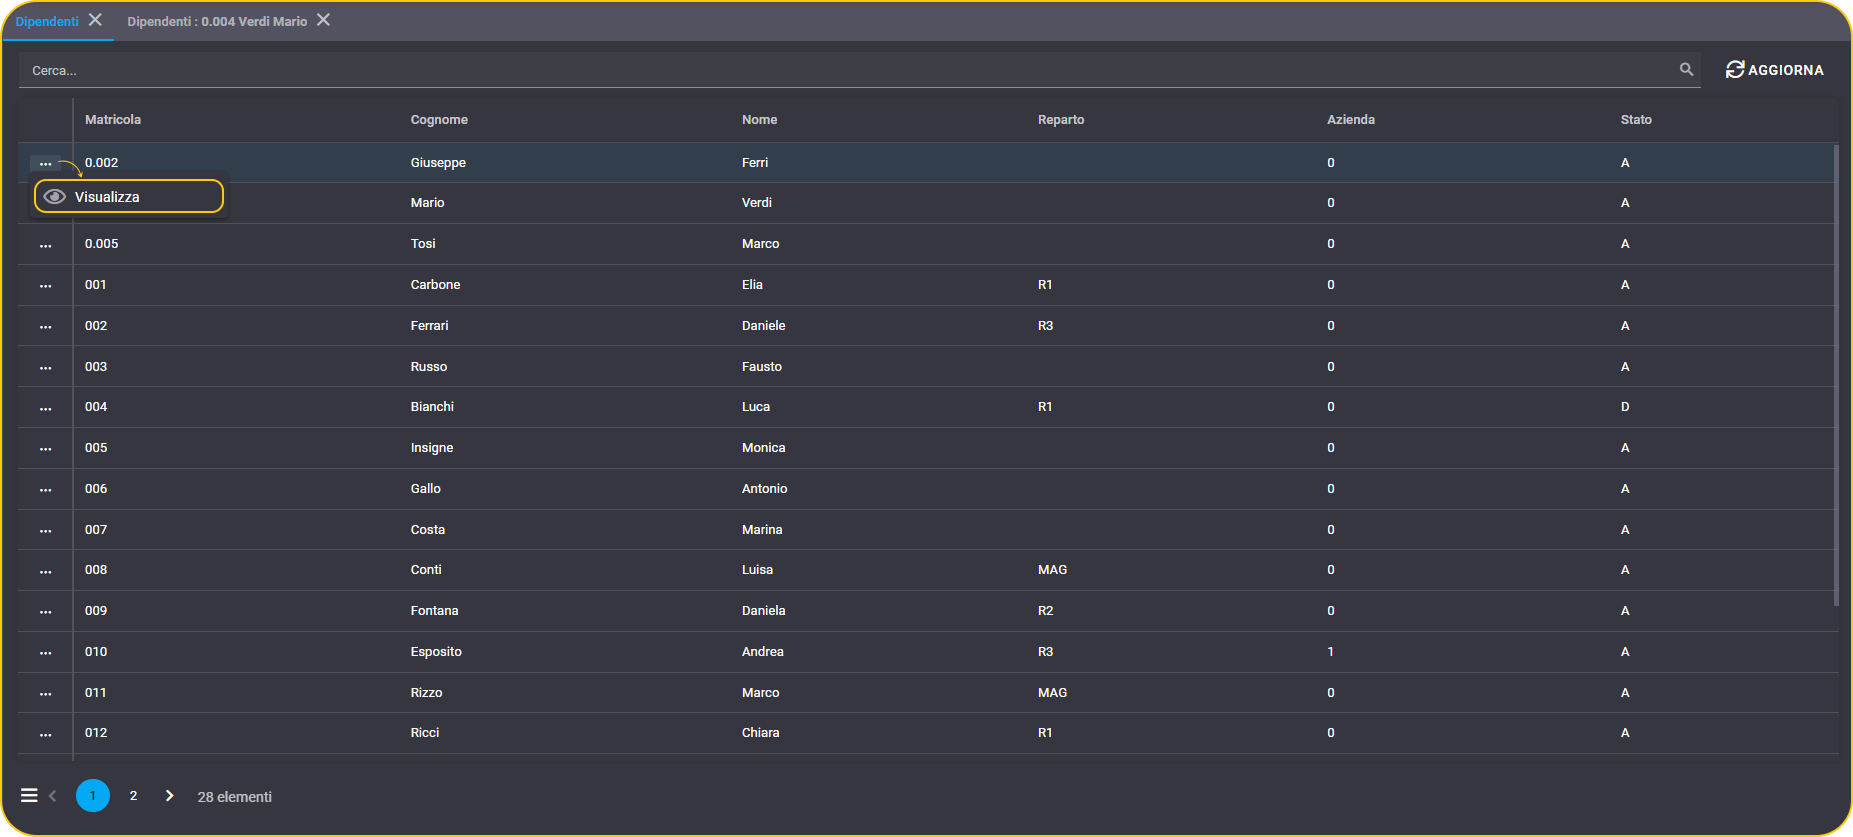Screen dimensions: 1853x837
Task: Click azienda value 1 for Esposito
Action: tap(1331, 652)
